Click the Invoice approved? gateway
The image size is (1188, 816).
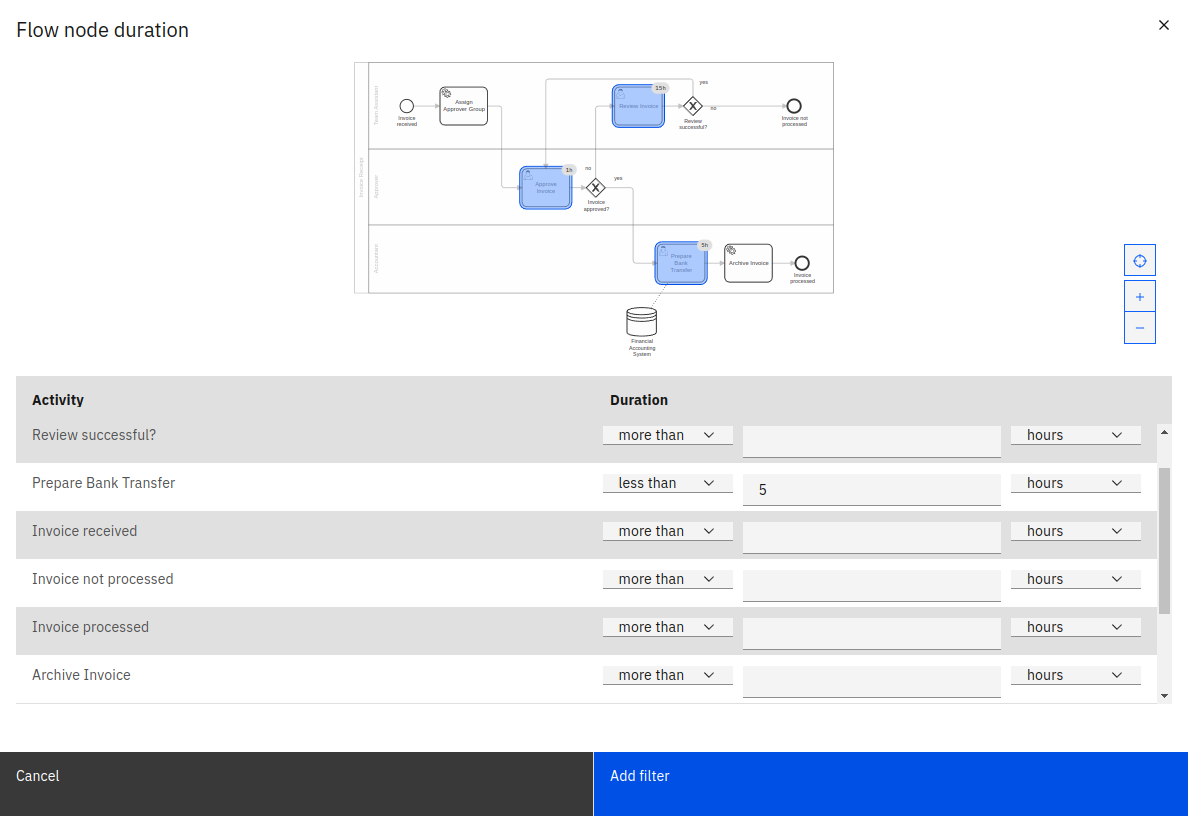(x=596, y=186)
